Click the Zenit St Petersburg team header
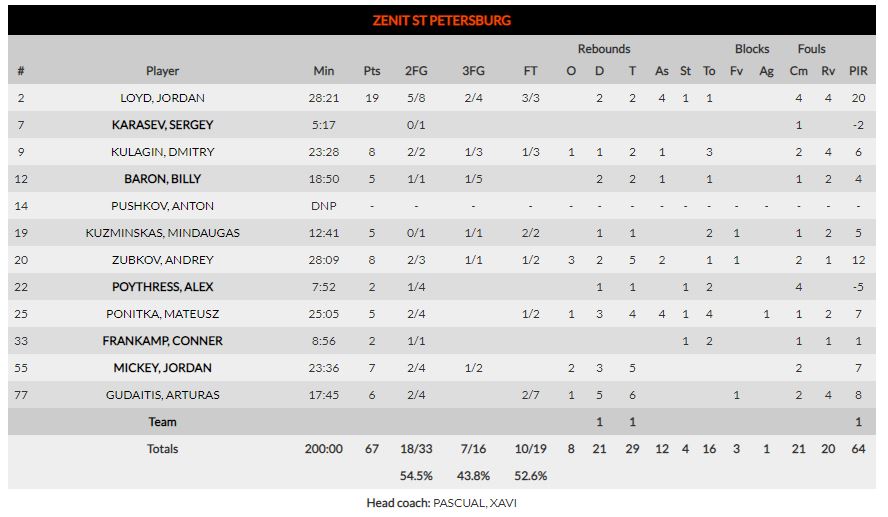The height and width of the screenshot is (517, 888). pos(441,20)
